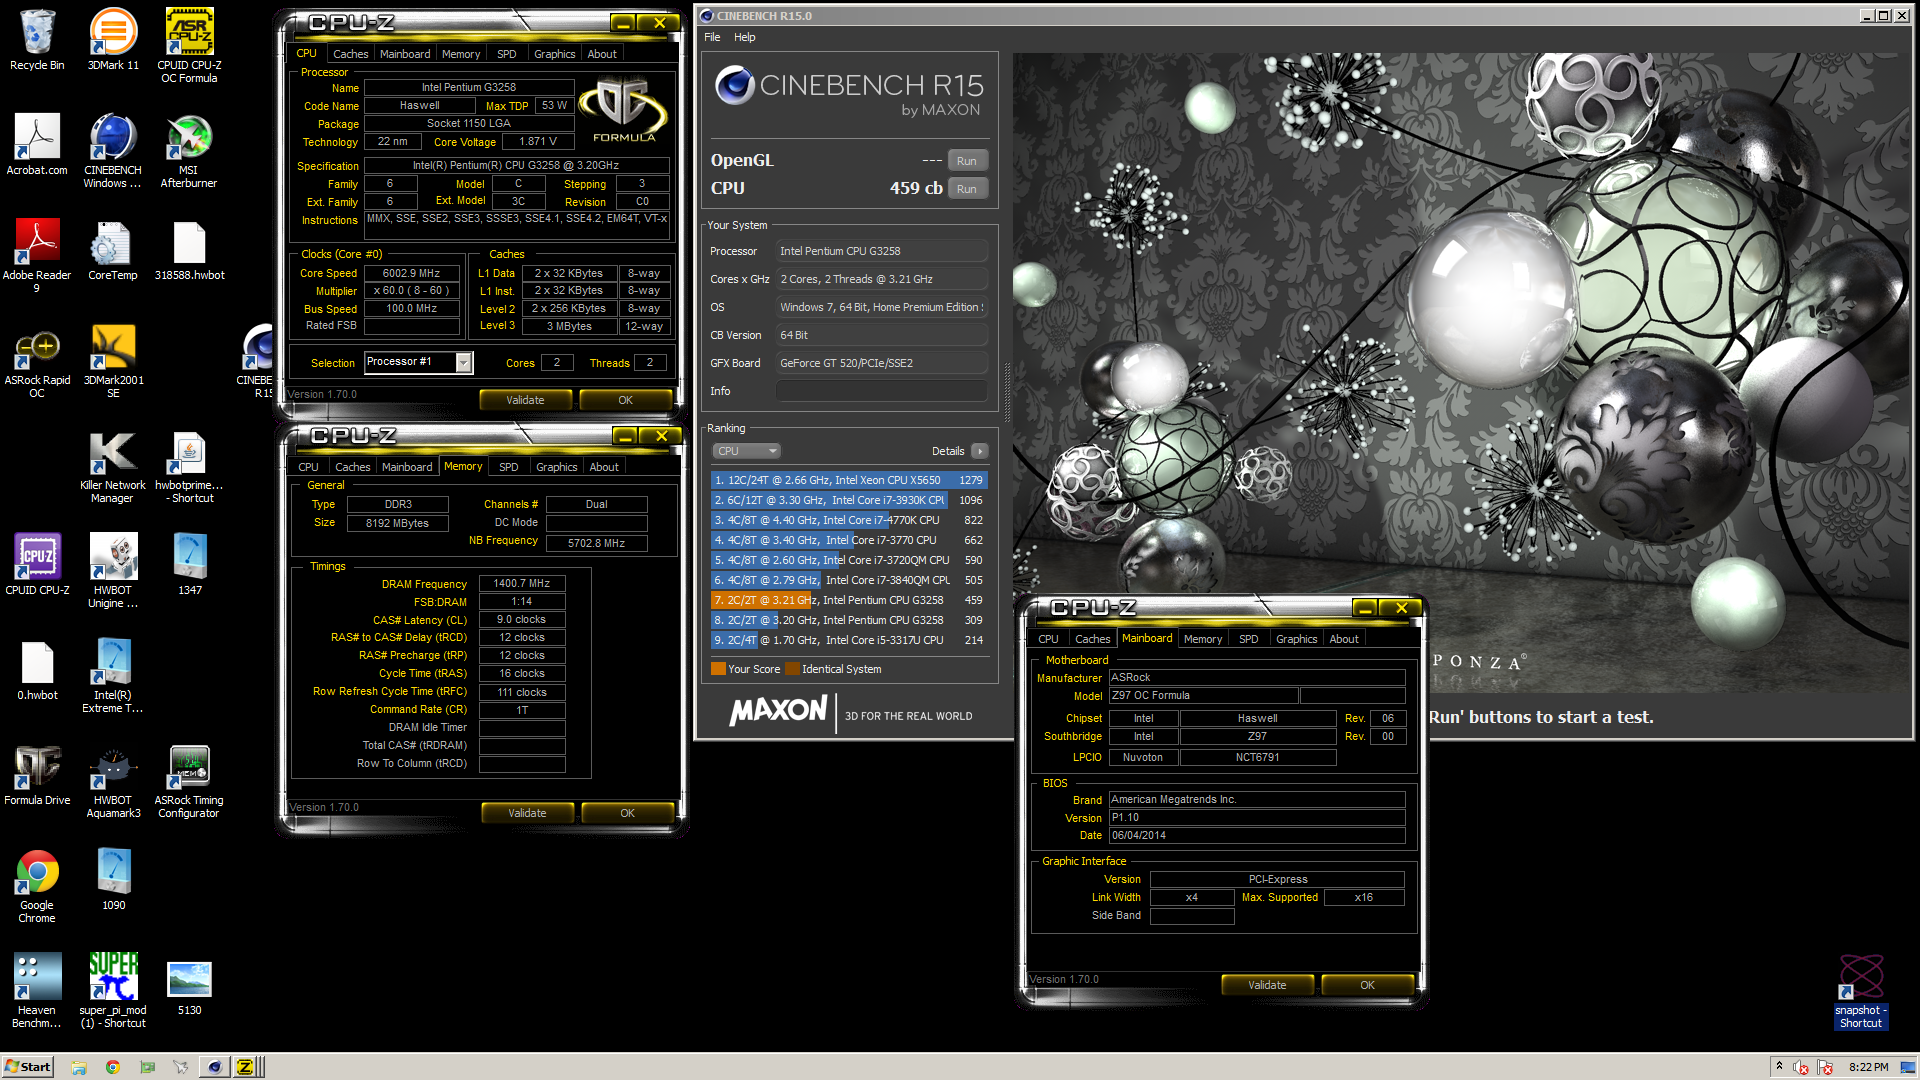Launch ASRock Timing Configurator icon
1920x1080 pixels.
point(189,780)
